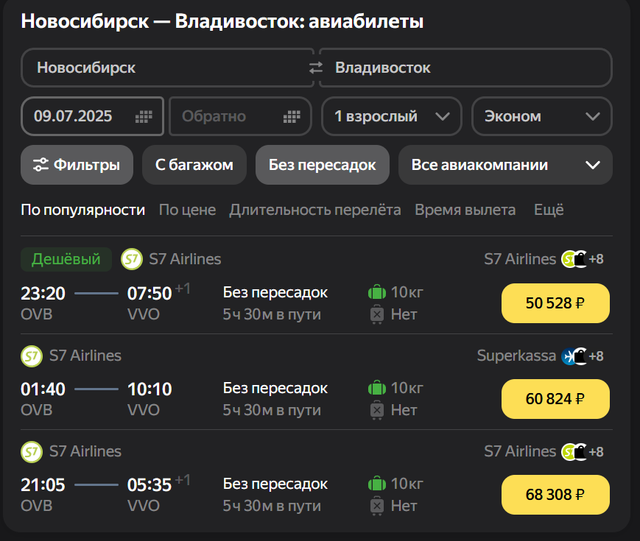Sort by Время вылета
The image size is (640, 541).
(x=465, y=210)
